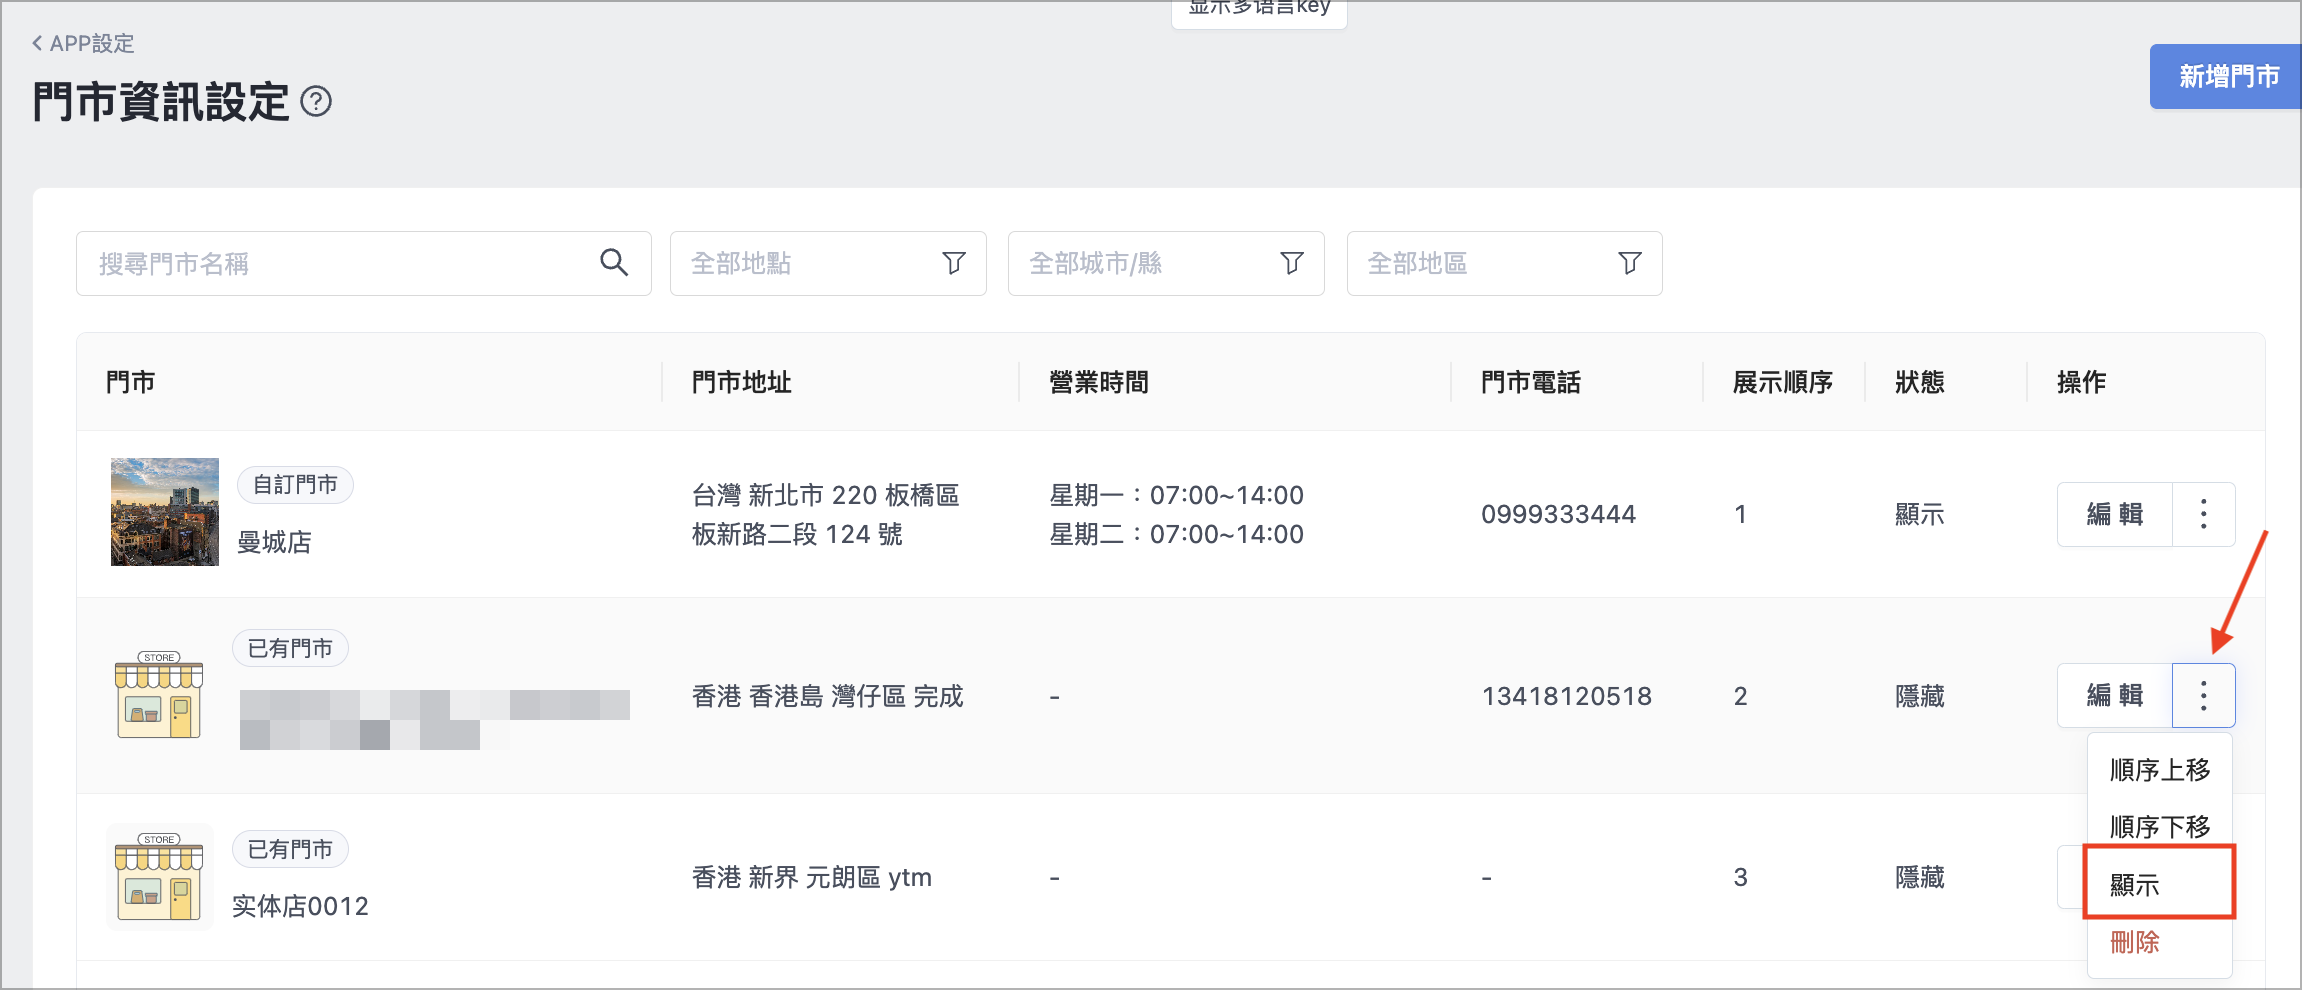Click the 狀態 column header
The image size is (2302, 990).
[x=1919, y=382]
